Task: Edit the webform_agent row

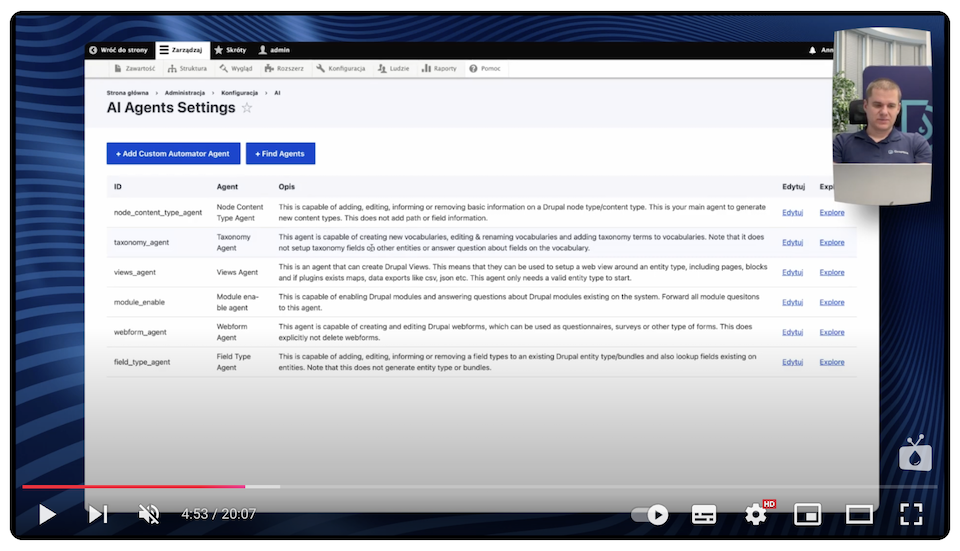Action: pos(792,332)
